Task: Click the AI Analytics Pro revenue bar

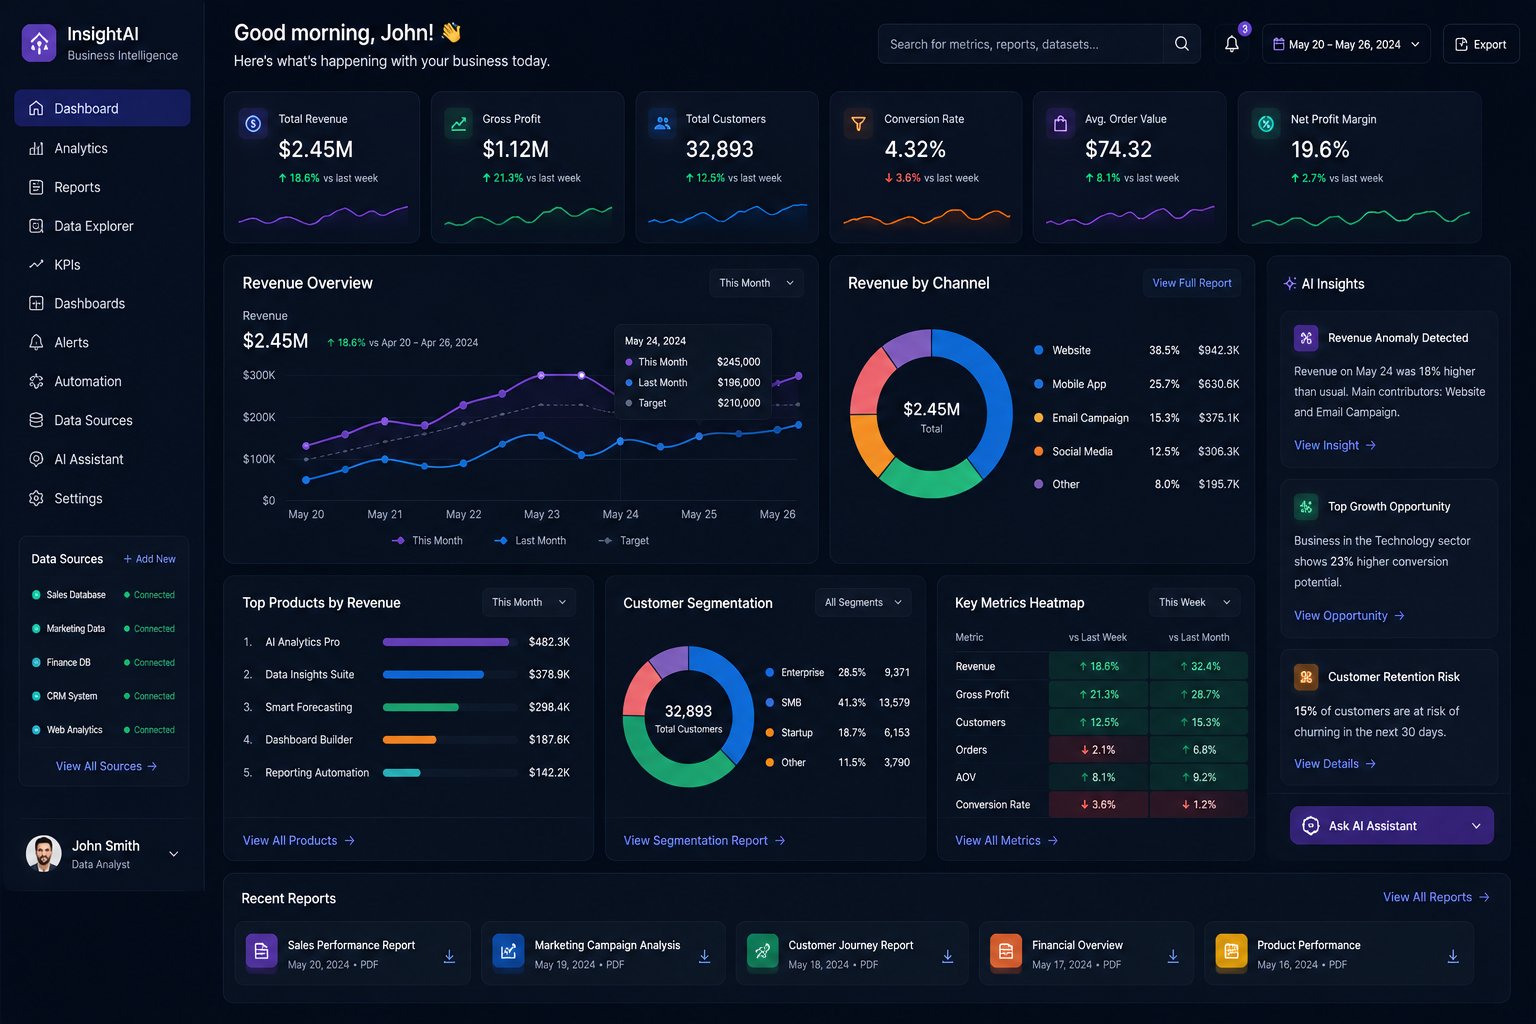Action: click(446, 642)
